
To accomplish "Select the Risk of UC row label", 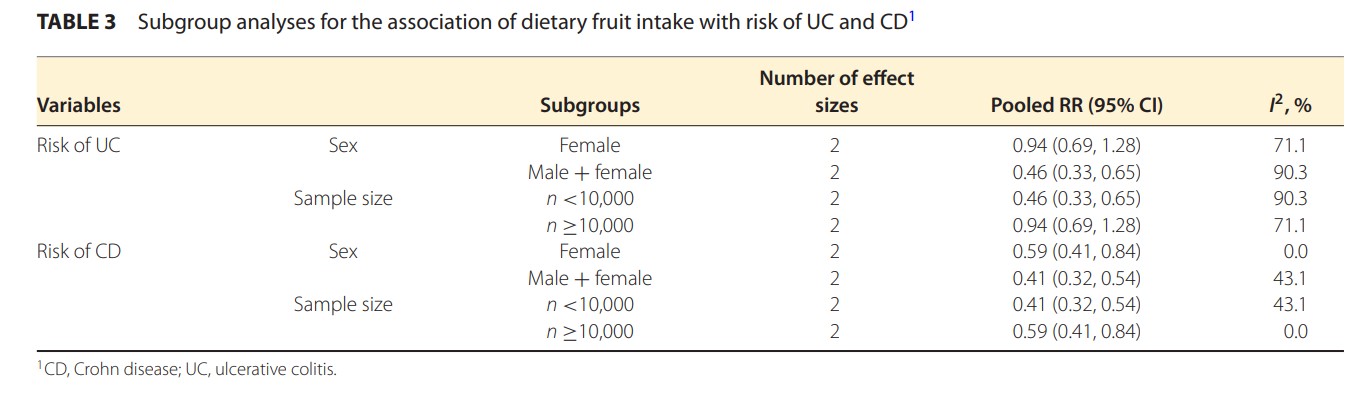I will [x=78, y=145].
